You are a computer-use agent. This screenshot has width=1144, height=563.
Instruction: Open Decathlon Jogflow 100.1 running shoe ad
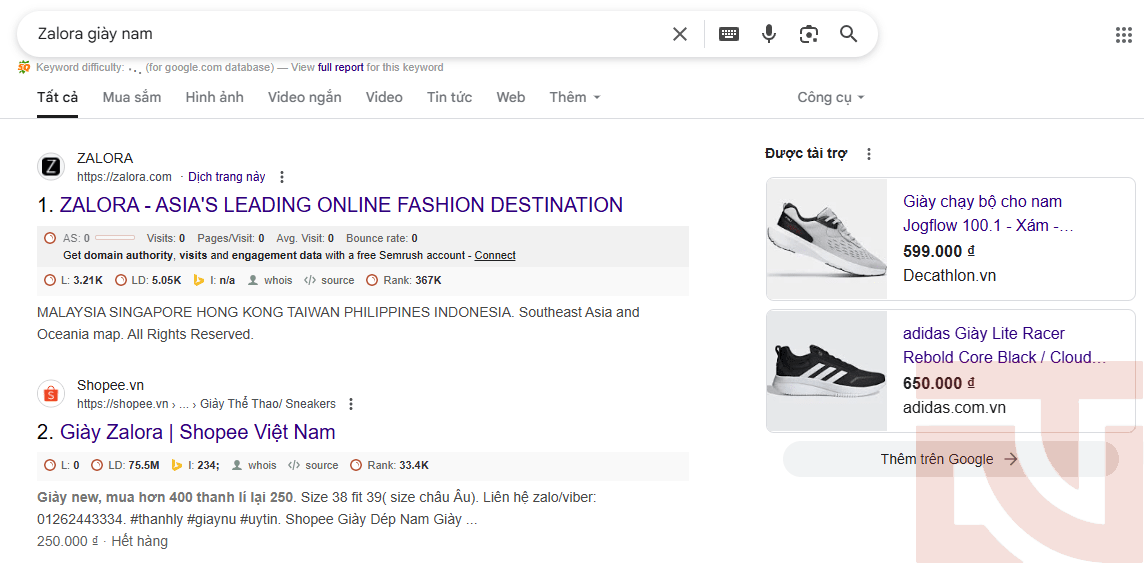click(x=988, y=214)
